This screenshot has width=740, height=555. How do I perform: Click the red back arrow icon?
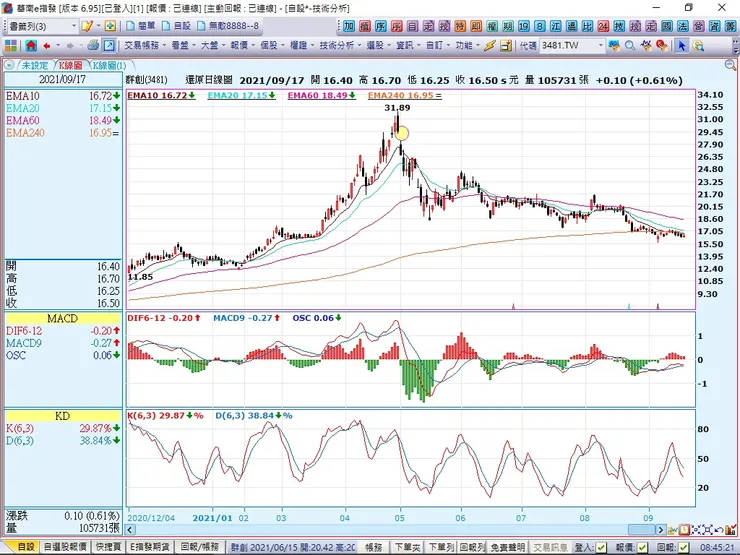coord(49,46)
